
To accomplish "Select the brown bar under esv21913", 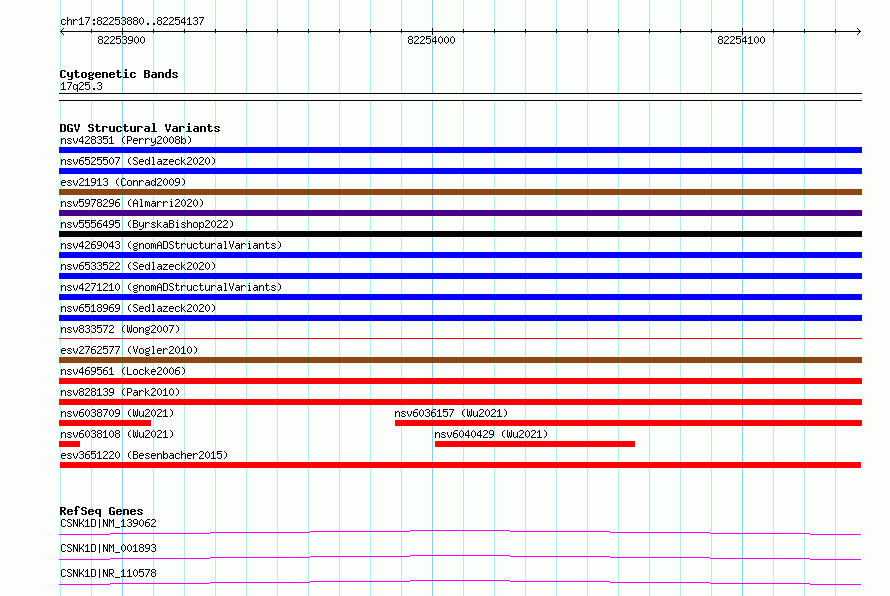I will (x=460, y=192).
